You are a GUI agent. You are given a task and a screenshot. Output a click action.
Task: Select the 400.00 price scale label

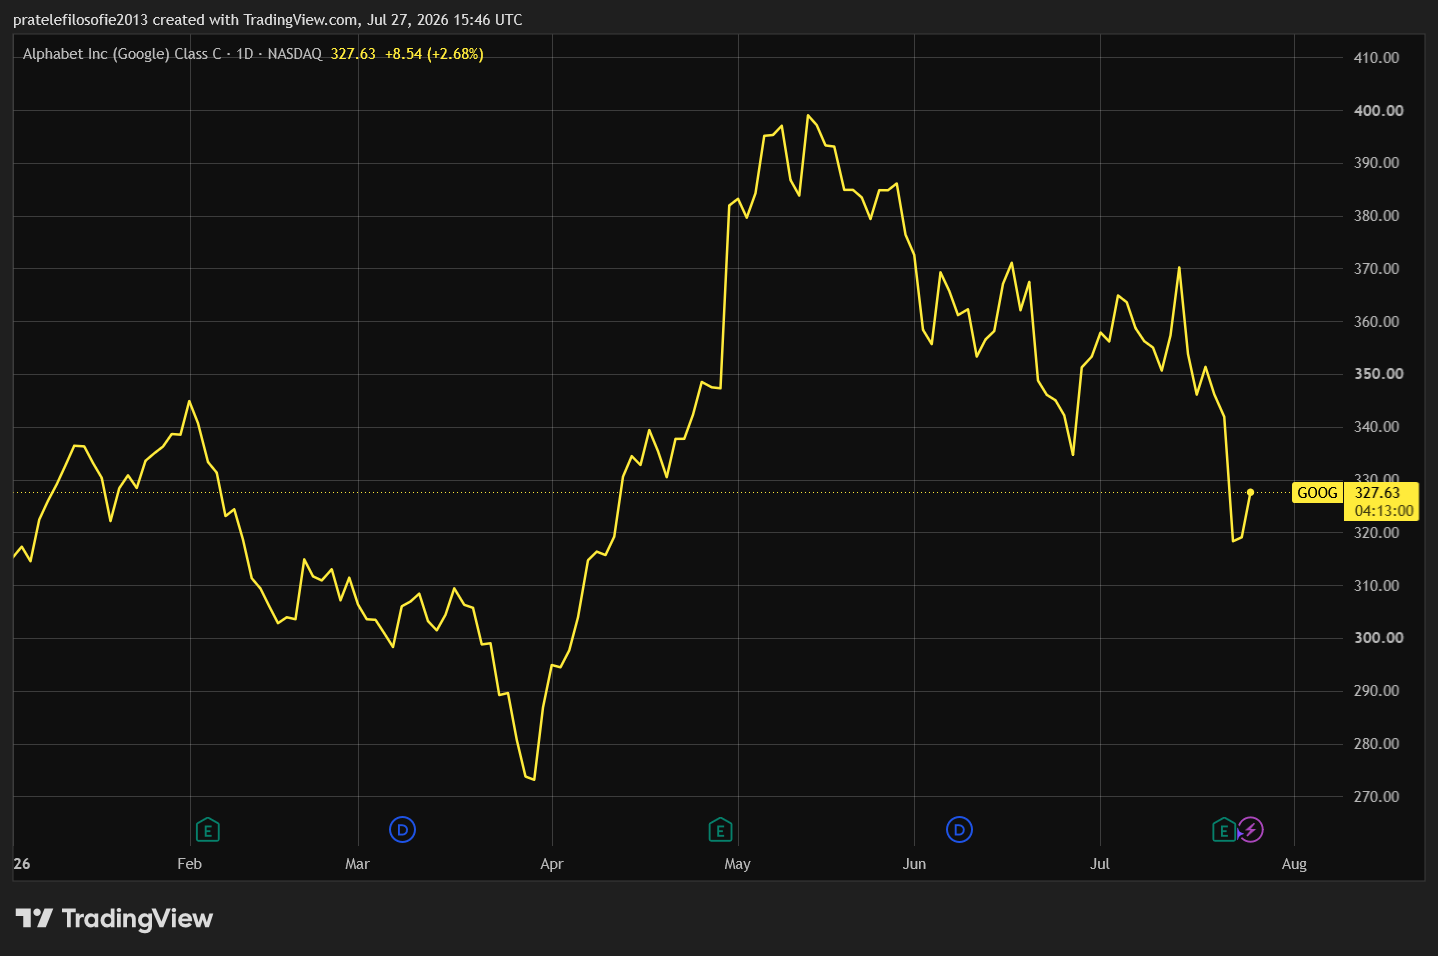[1378, 110]
